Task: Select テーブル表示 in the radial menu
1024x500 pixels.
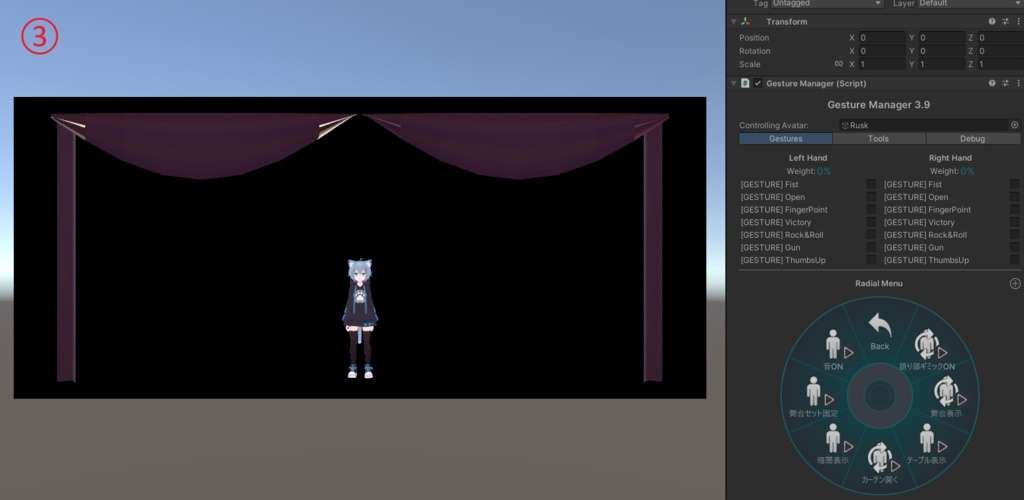Action: coord(927,444)
